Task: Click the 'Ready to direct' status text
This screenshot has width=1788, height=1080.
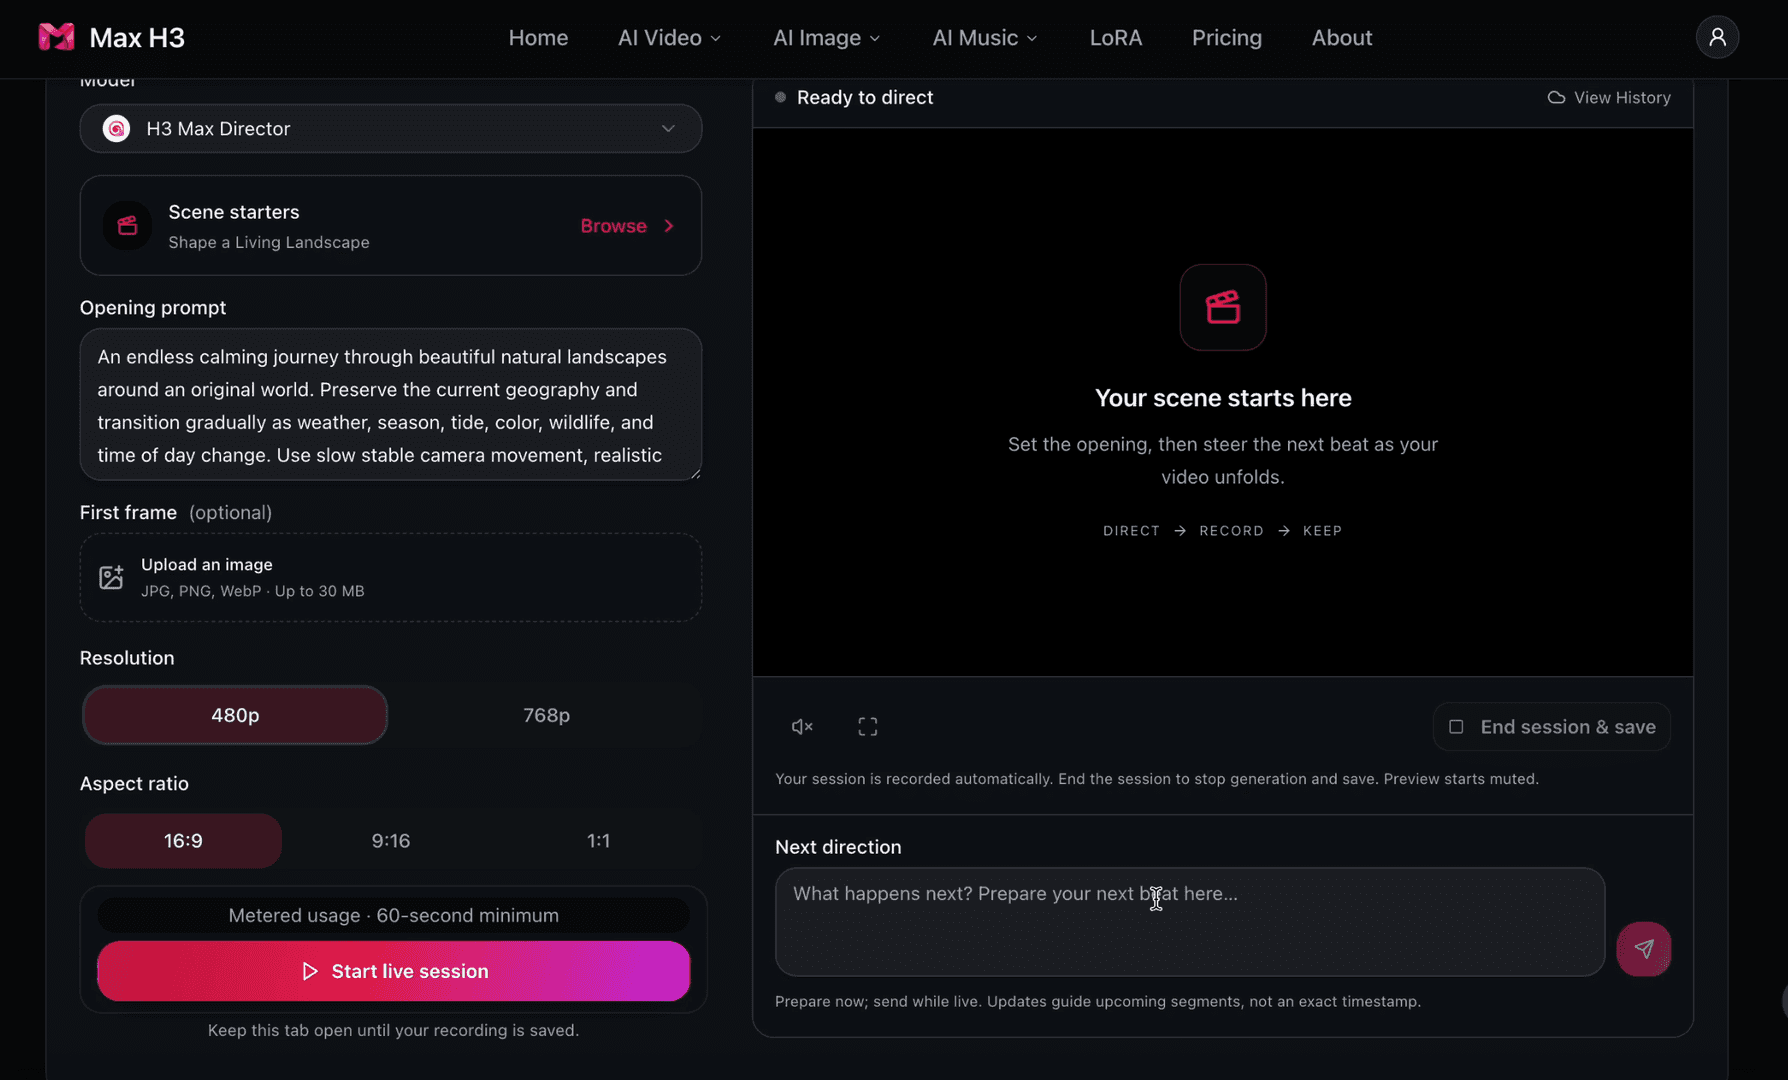Action: coord(865,98)
